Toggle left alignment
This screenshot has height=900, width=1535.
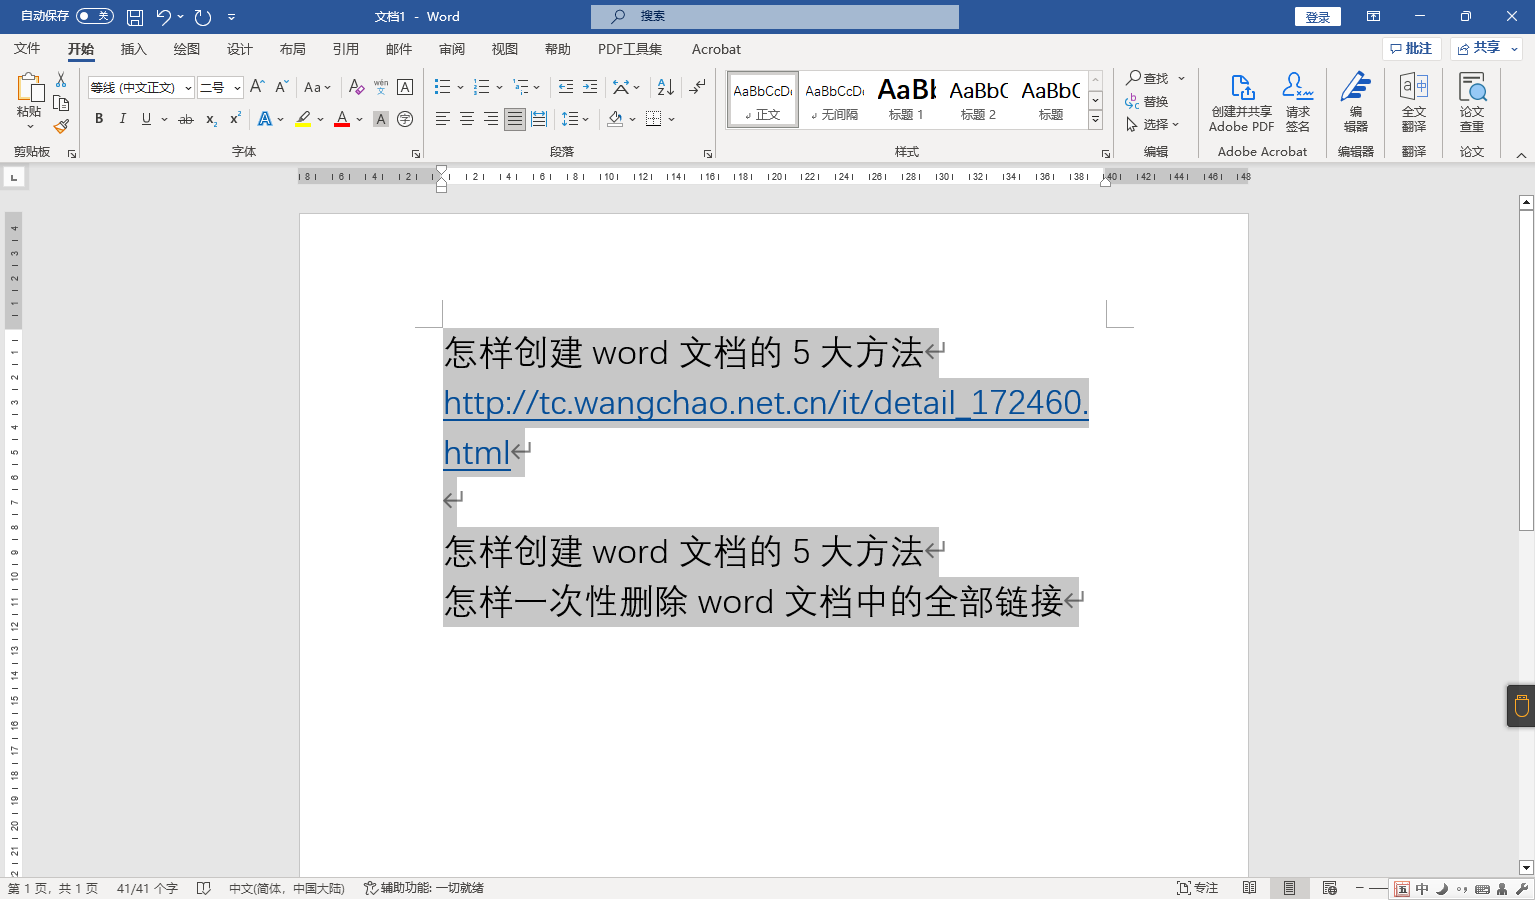click(443, 119)
